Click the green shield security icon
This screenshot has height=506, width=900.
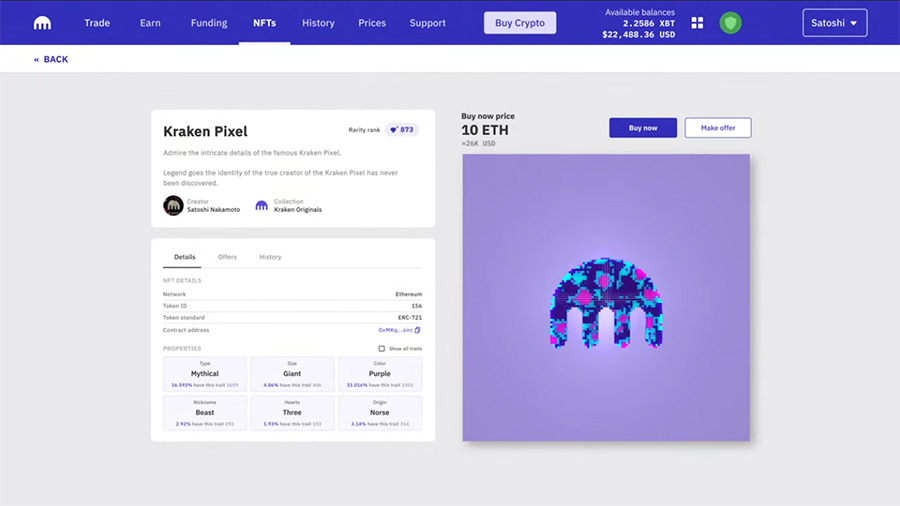coord(730,23)
